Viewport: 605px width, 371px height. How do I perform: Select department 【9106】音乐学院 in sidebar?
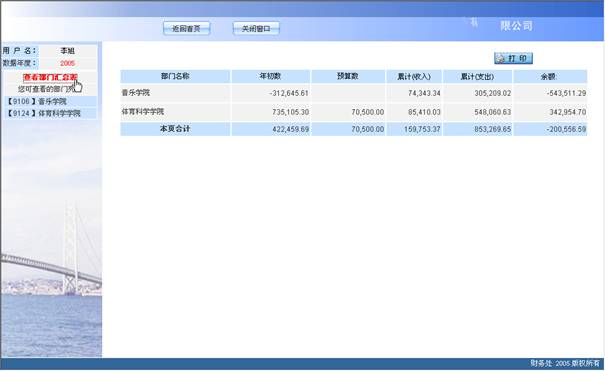[50, 101]
